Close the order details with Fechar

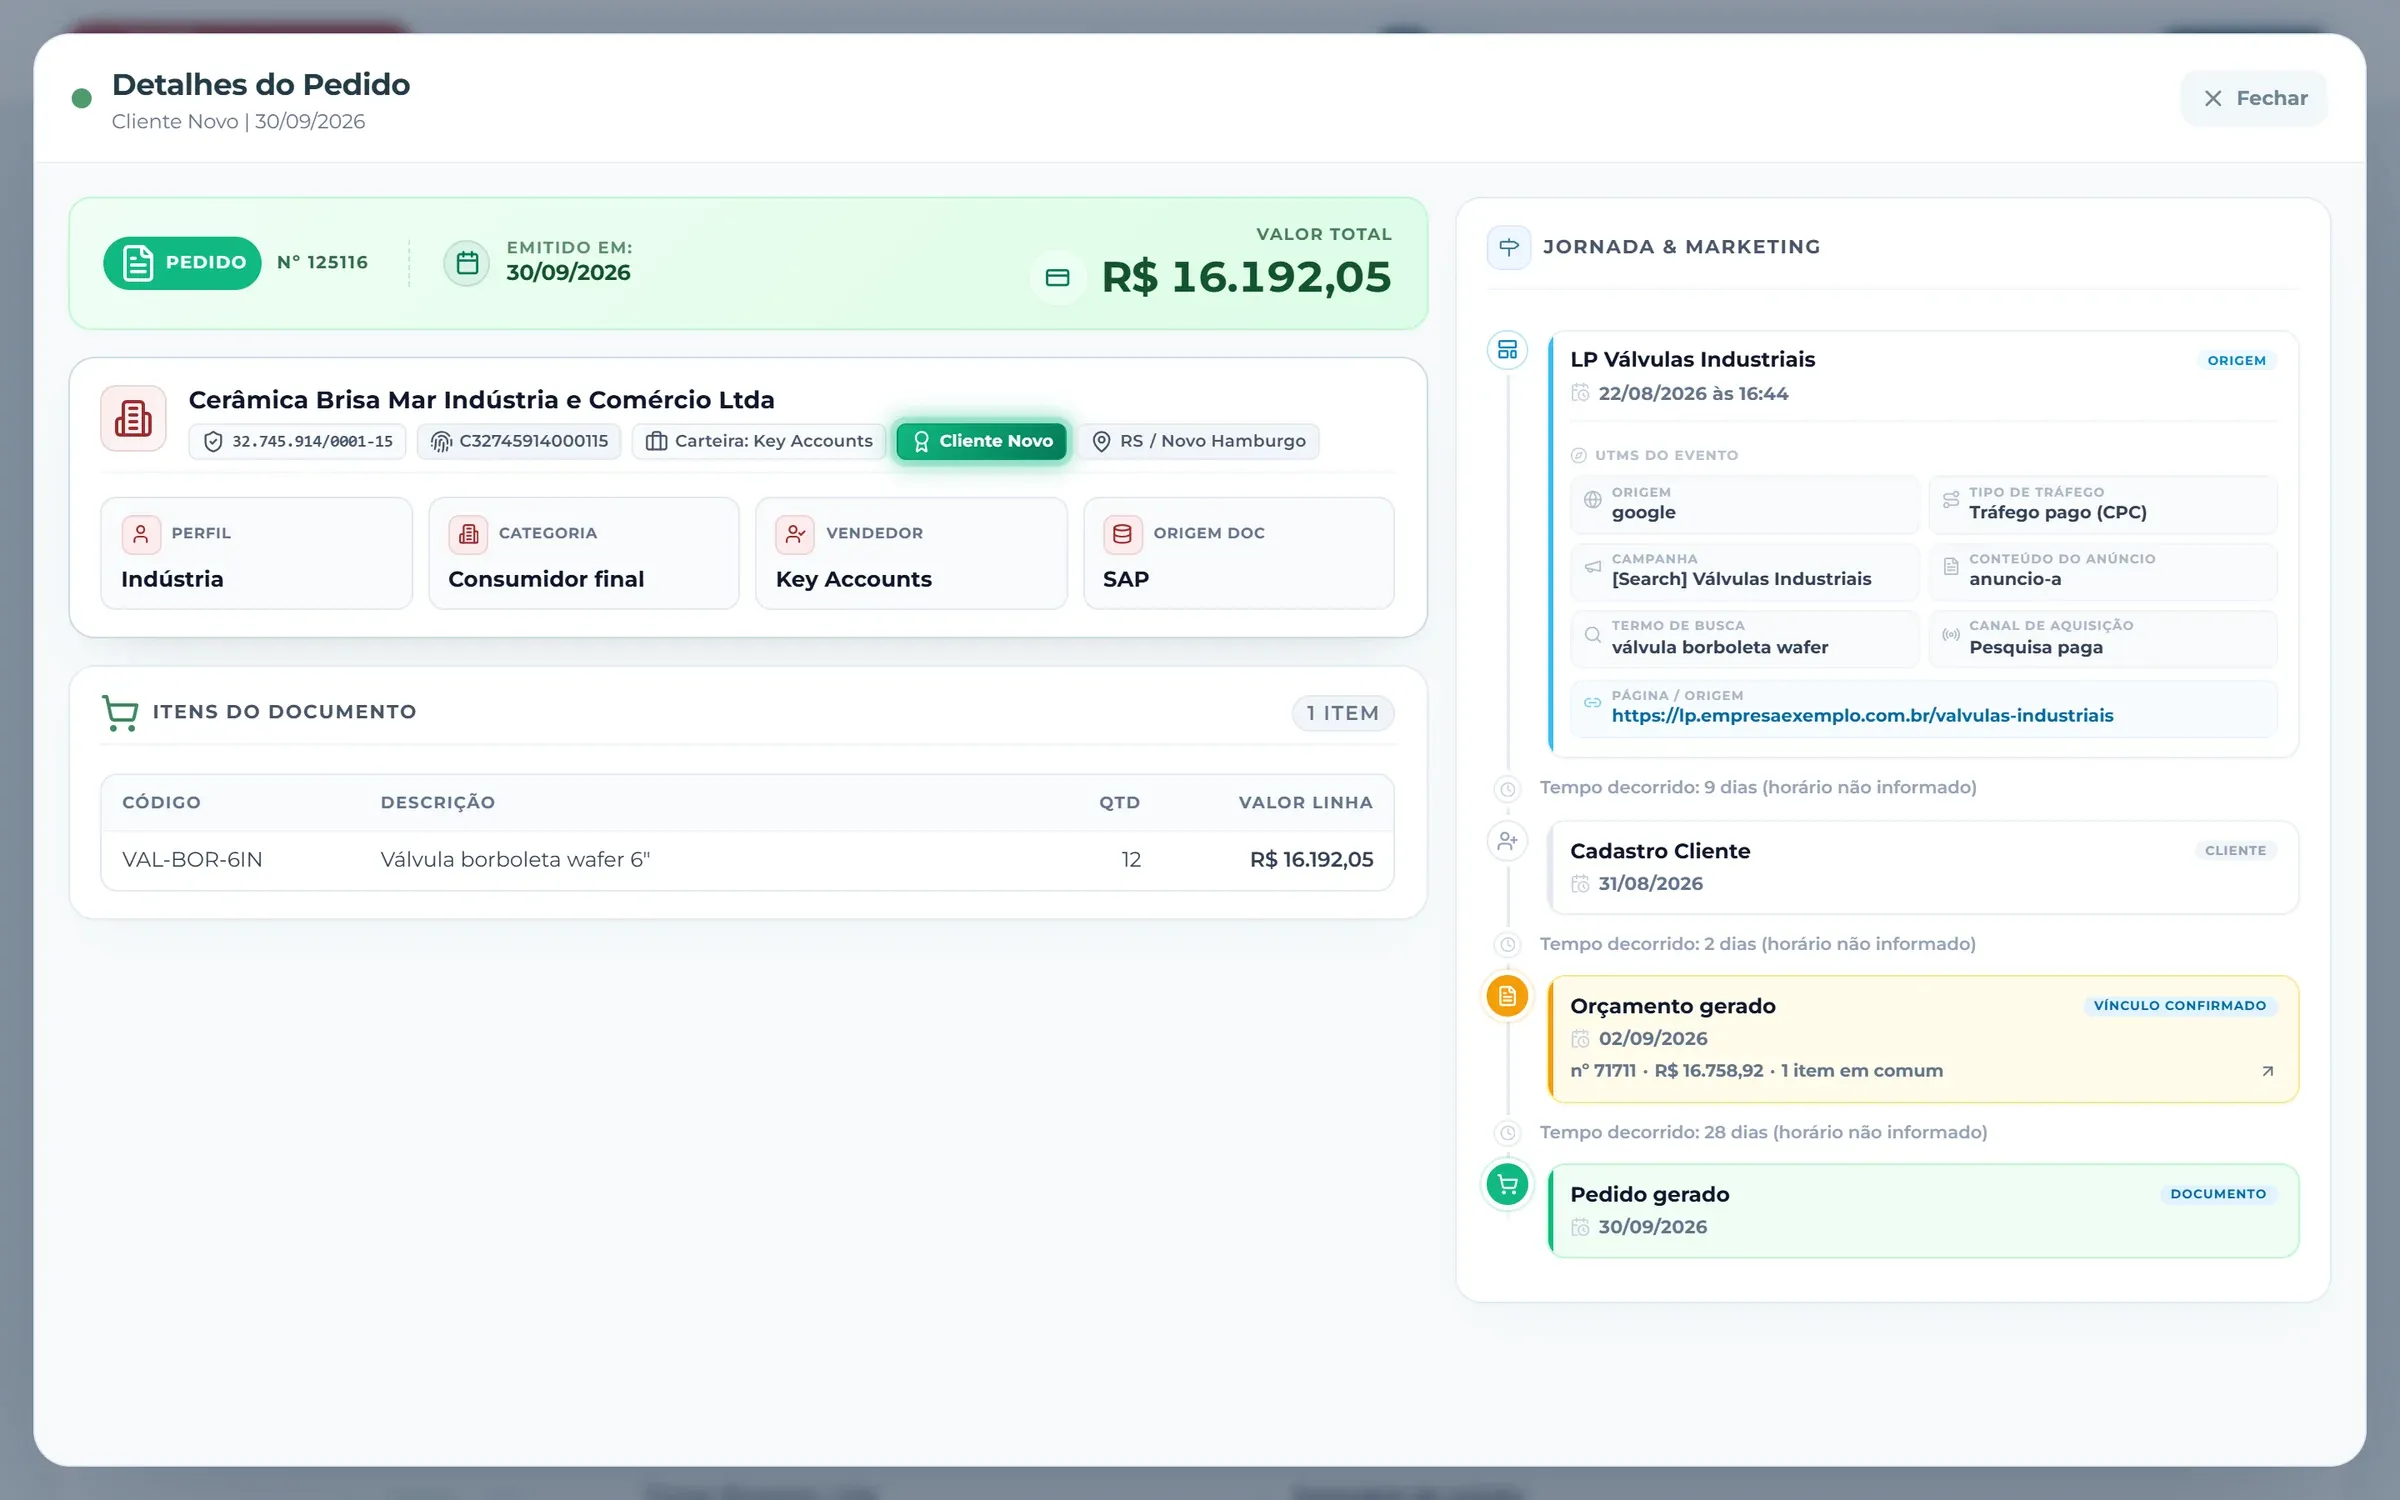[x=2254, y=98]
